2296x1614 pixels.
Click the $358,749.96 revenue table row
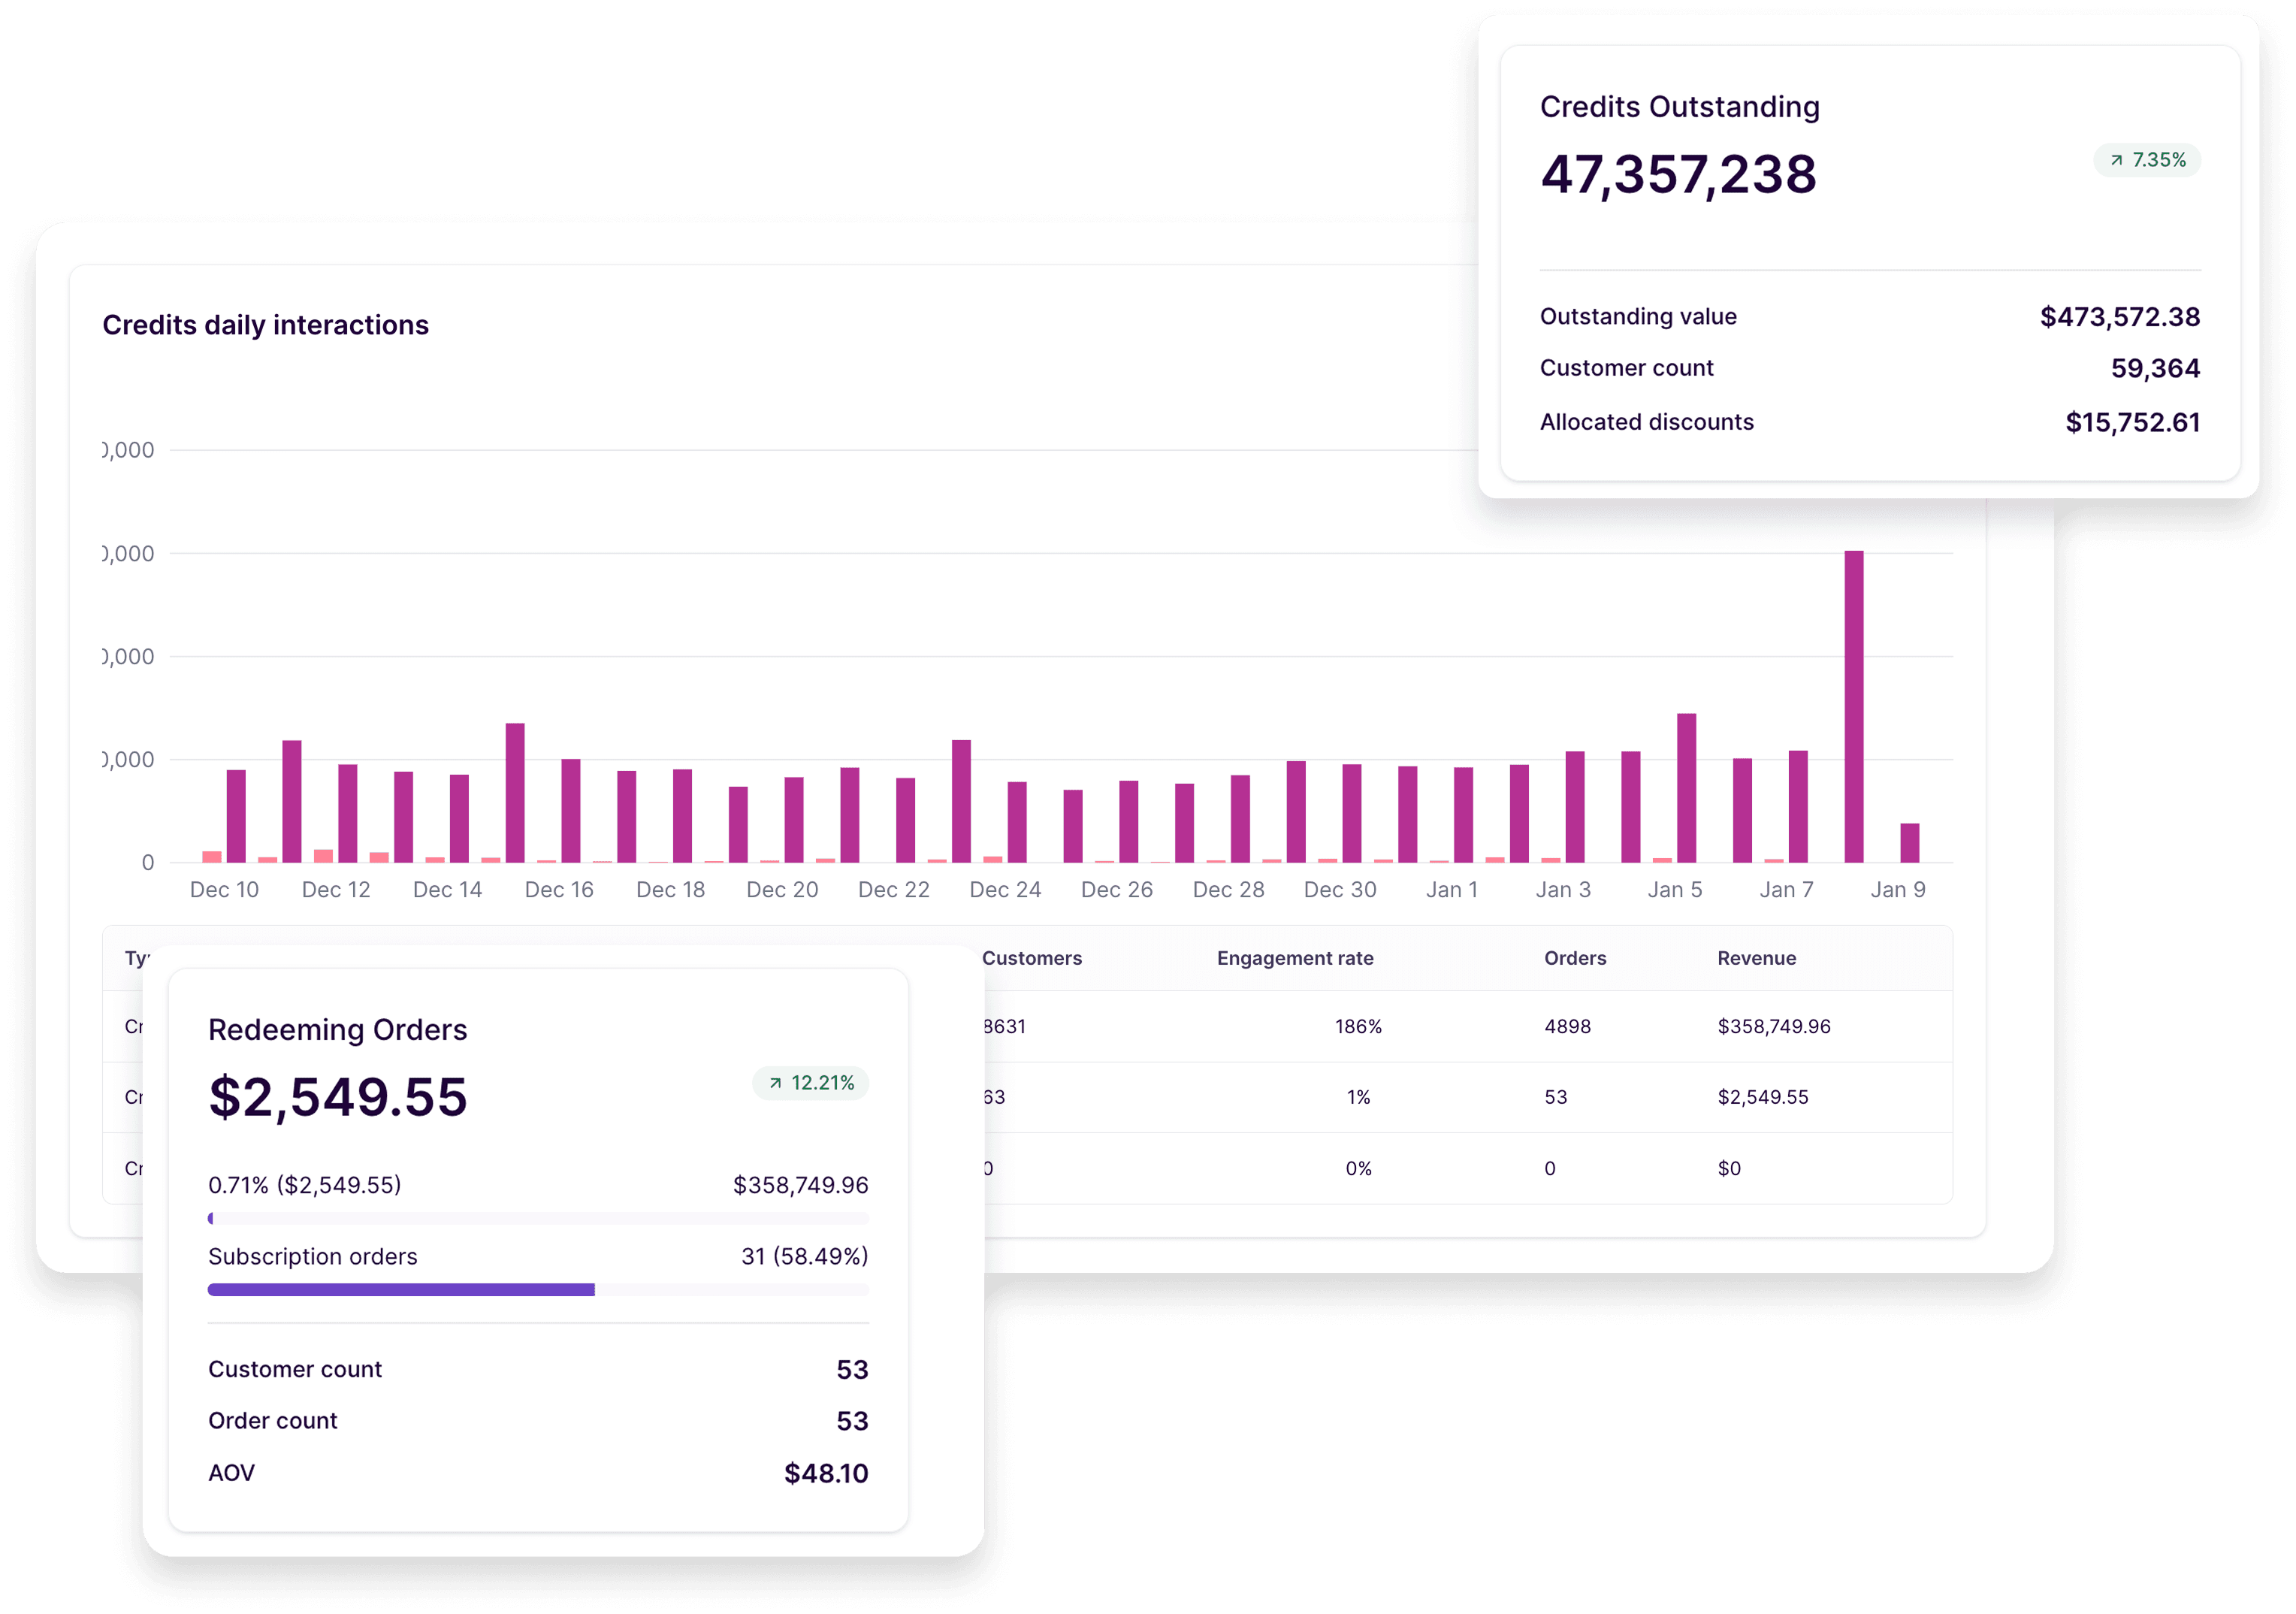tap(1773, 1026)
